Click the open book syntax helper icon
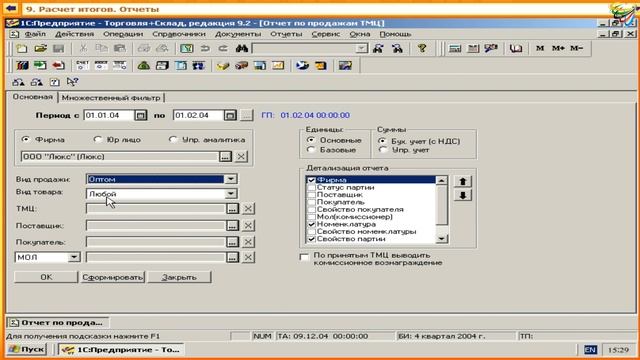 click(x=516, y=49)
